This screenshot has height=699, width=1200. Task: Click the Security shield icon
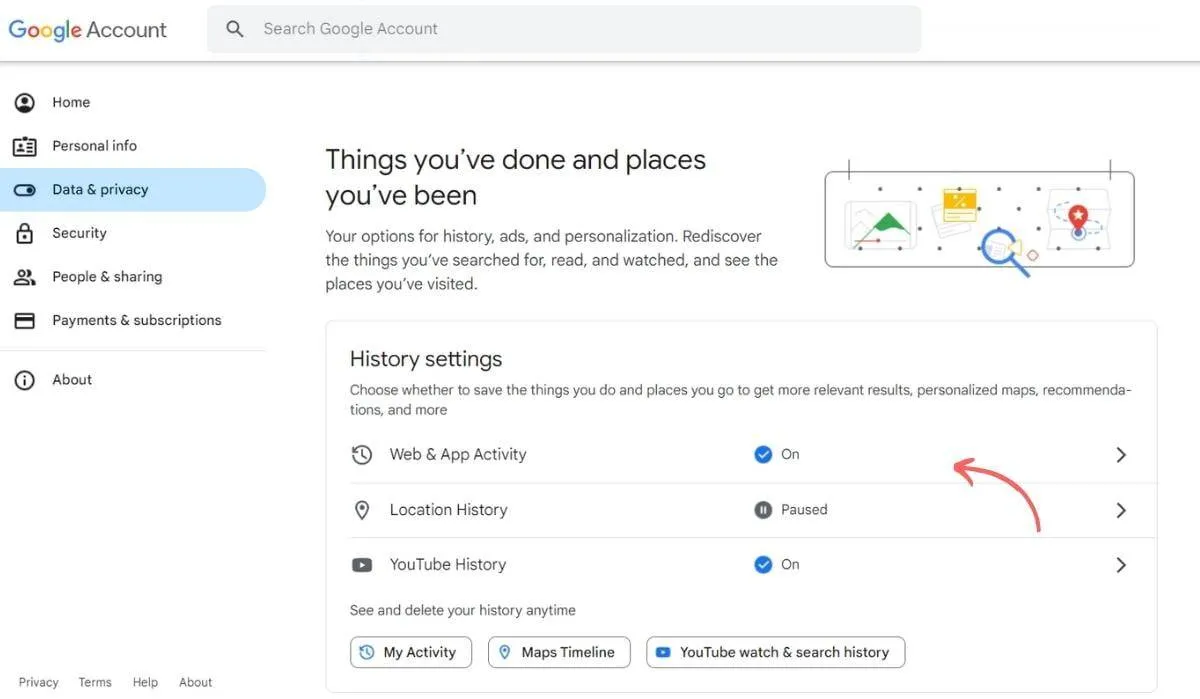pos(23,232)
